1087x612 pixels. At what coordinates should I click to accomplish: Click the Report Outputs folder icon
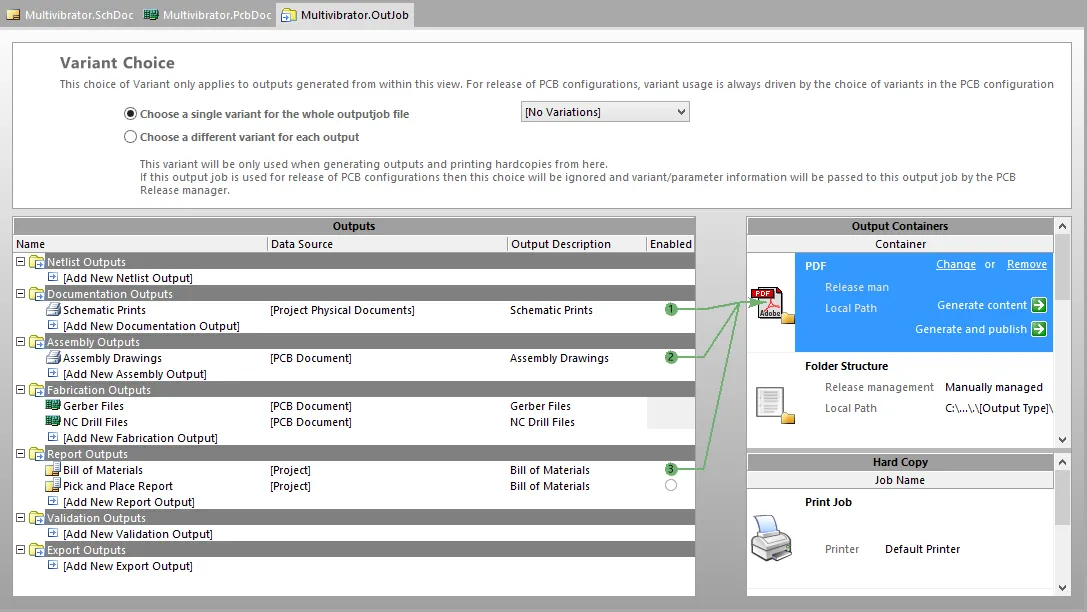[37, 454]
